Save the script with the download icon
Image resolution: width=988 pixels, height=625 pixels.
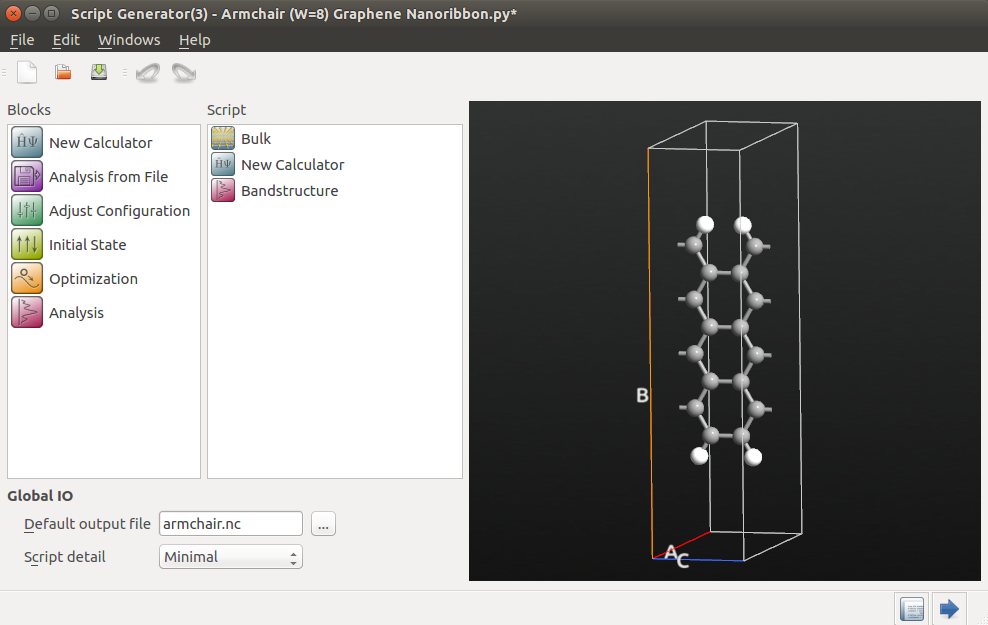(x=99, y=72)
